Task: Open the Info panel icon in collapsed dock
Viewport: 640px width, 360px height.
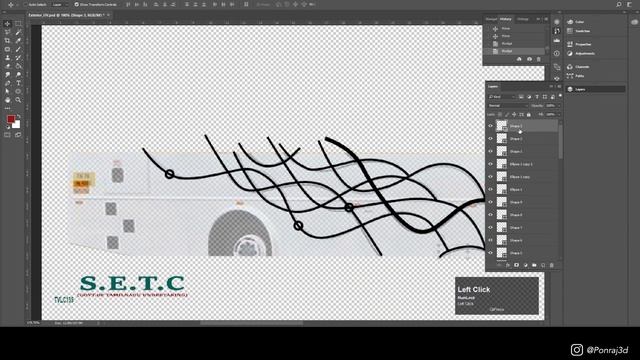Action: [x=557, y=53]
